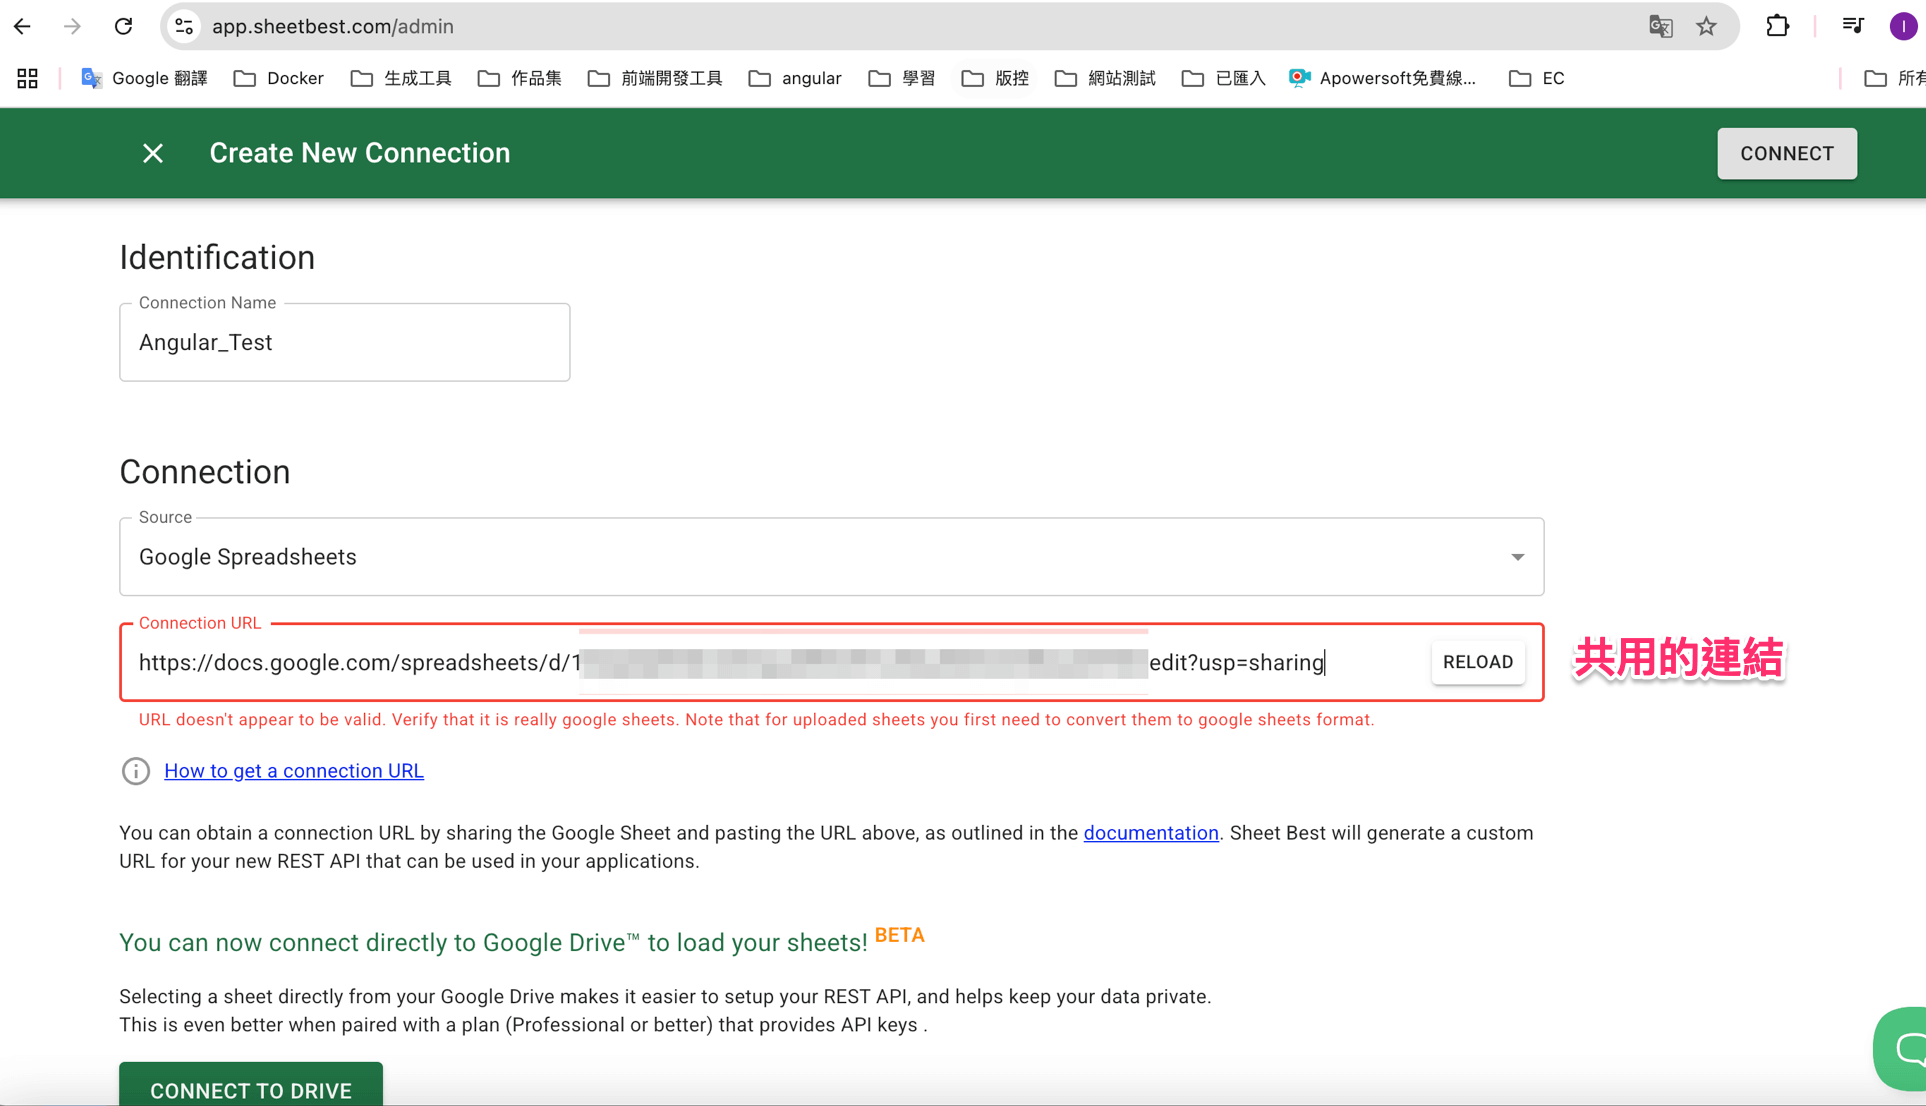Open the EC bookmarks folder
Screen dimensions: 1926x1106
pyautogui.click(x=1537, y=78)
